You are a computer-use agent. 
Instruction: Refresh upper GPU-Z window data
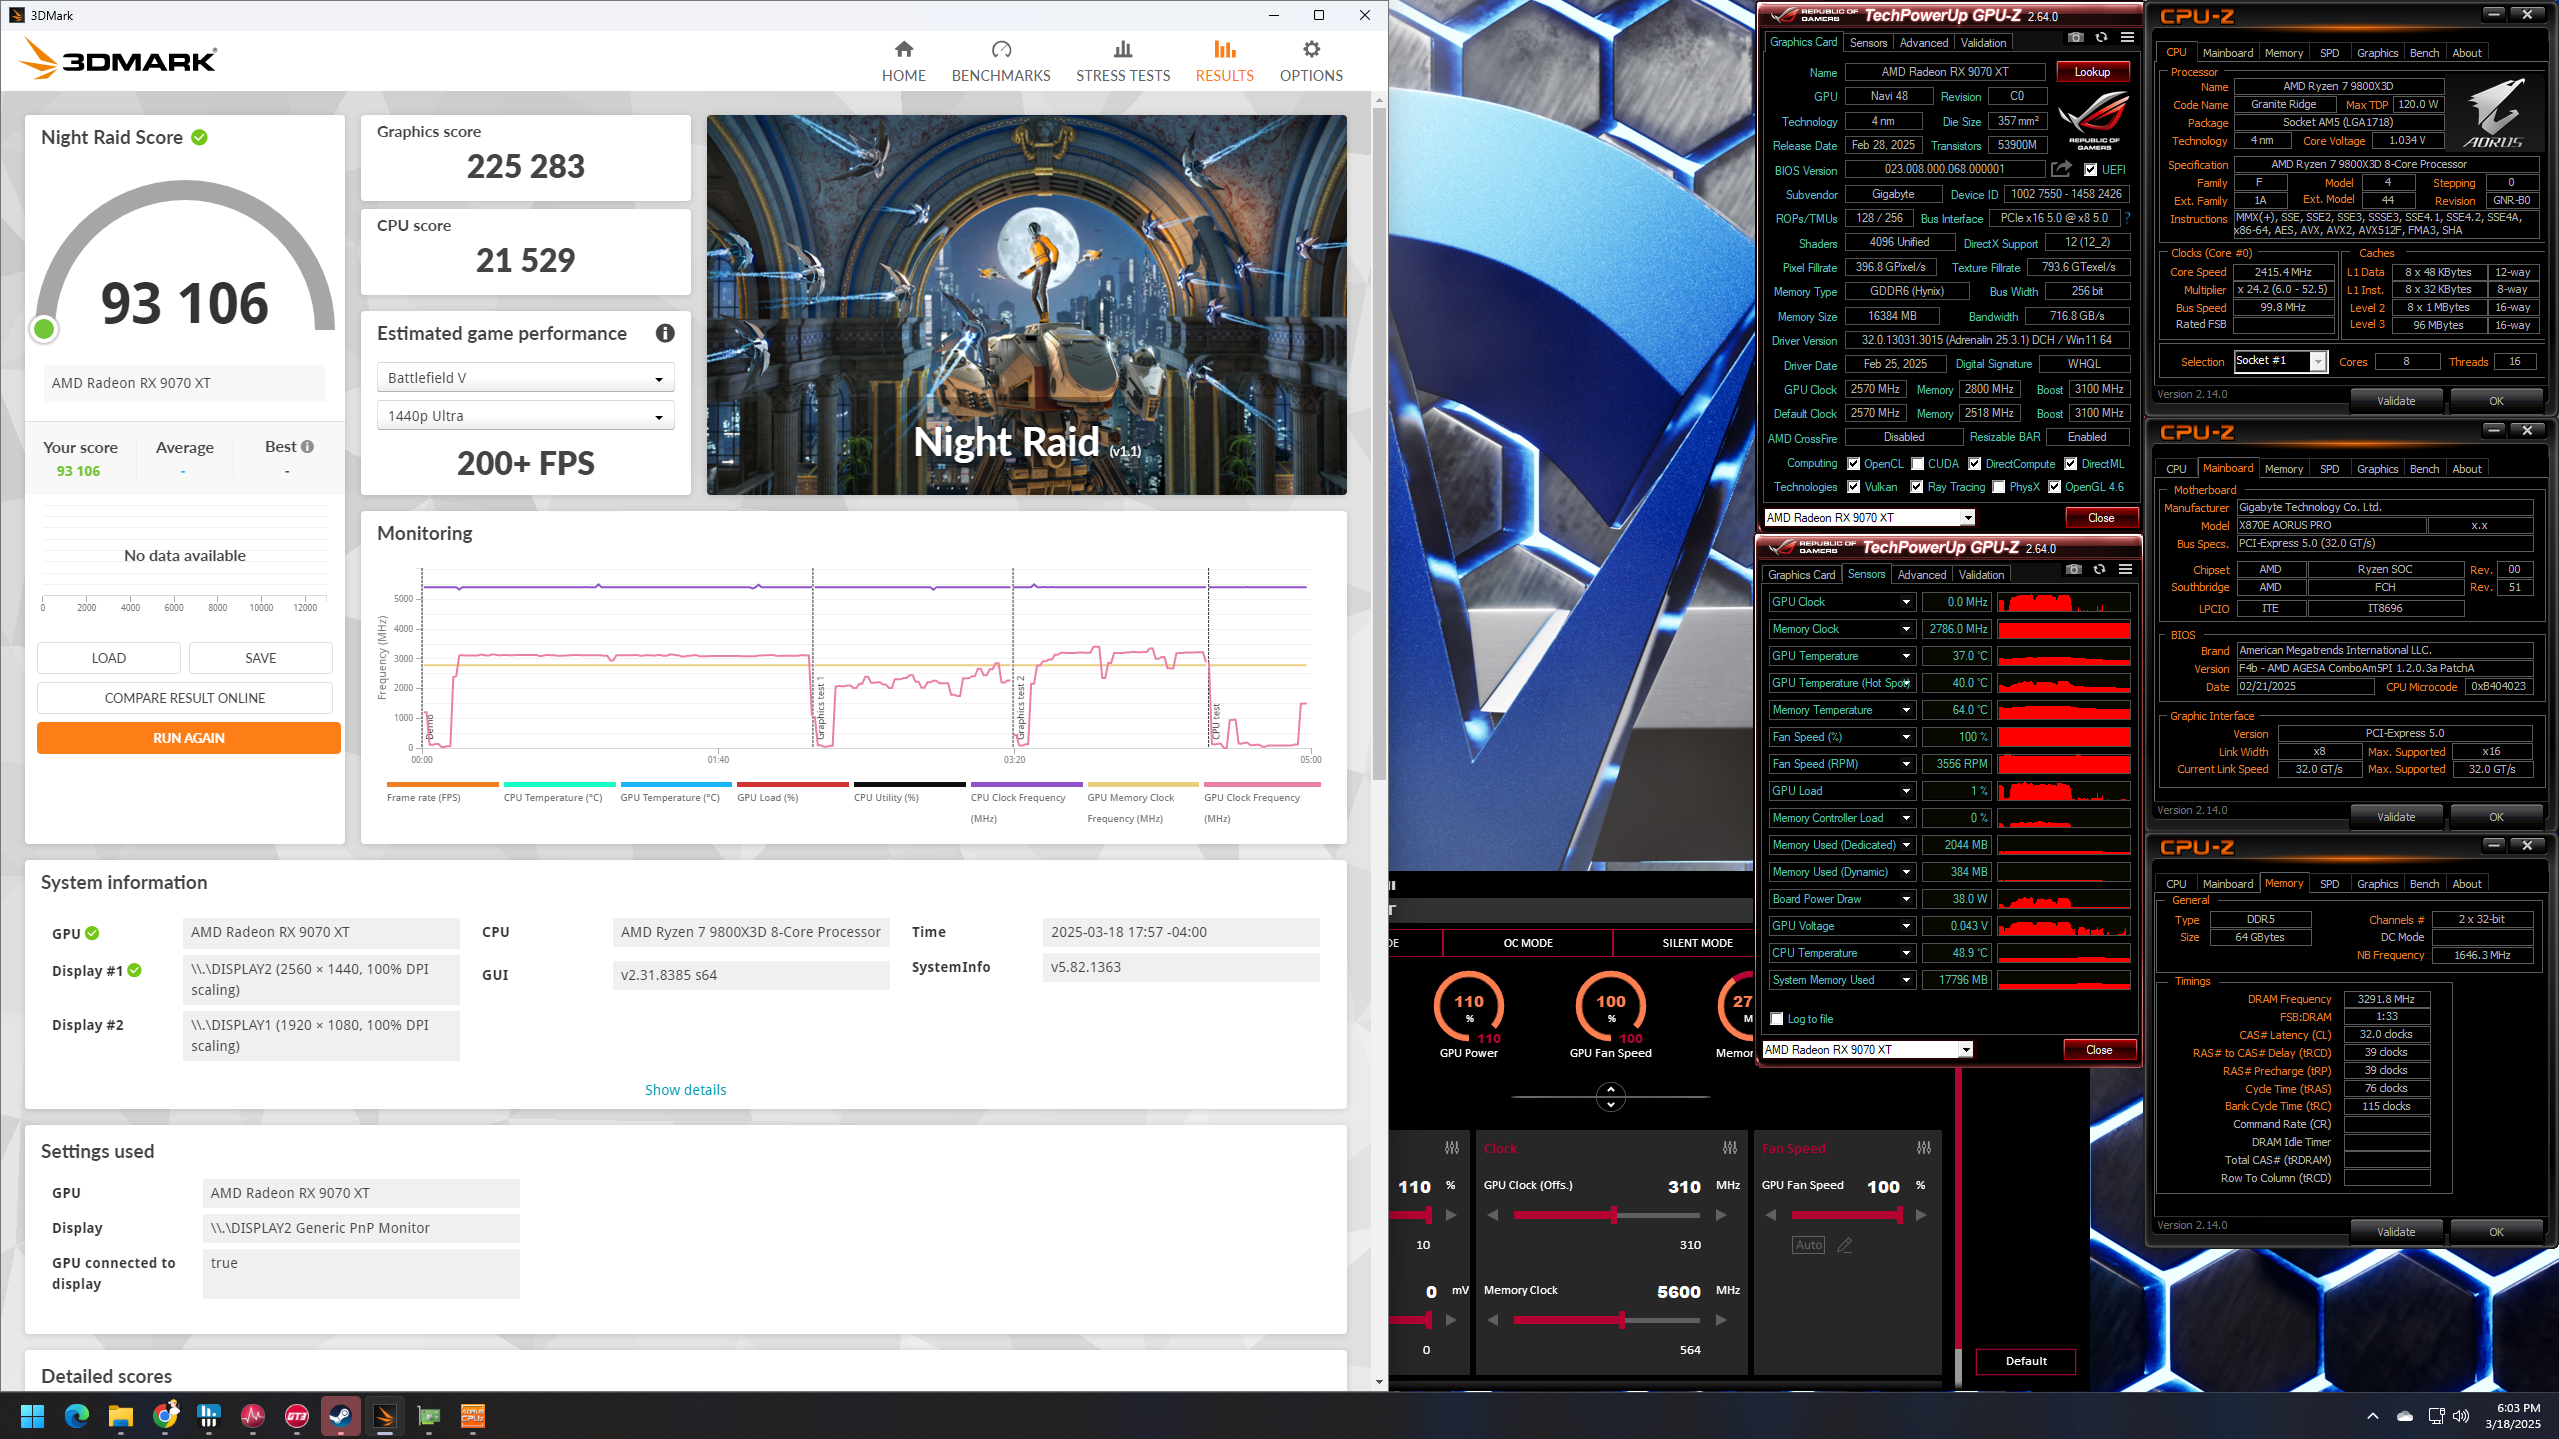(x=2101, y=38)
